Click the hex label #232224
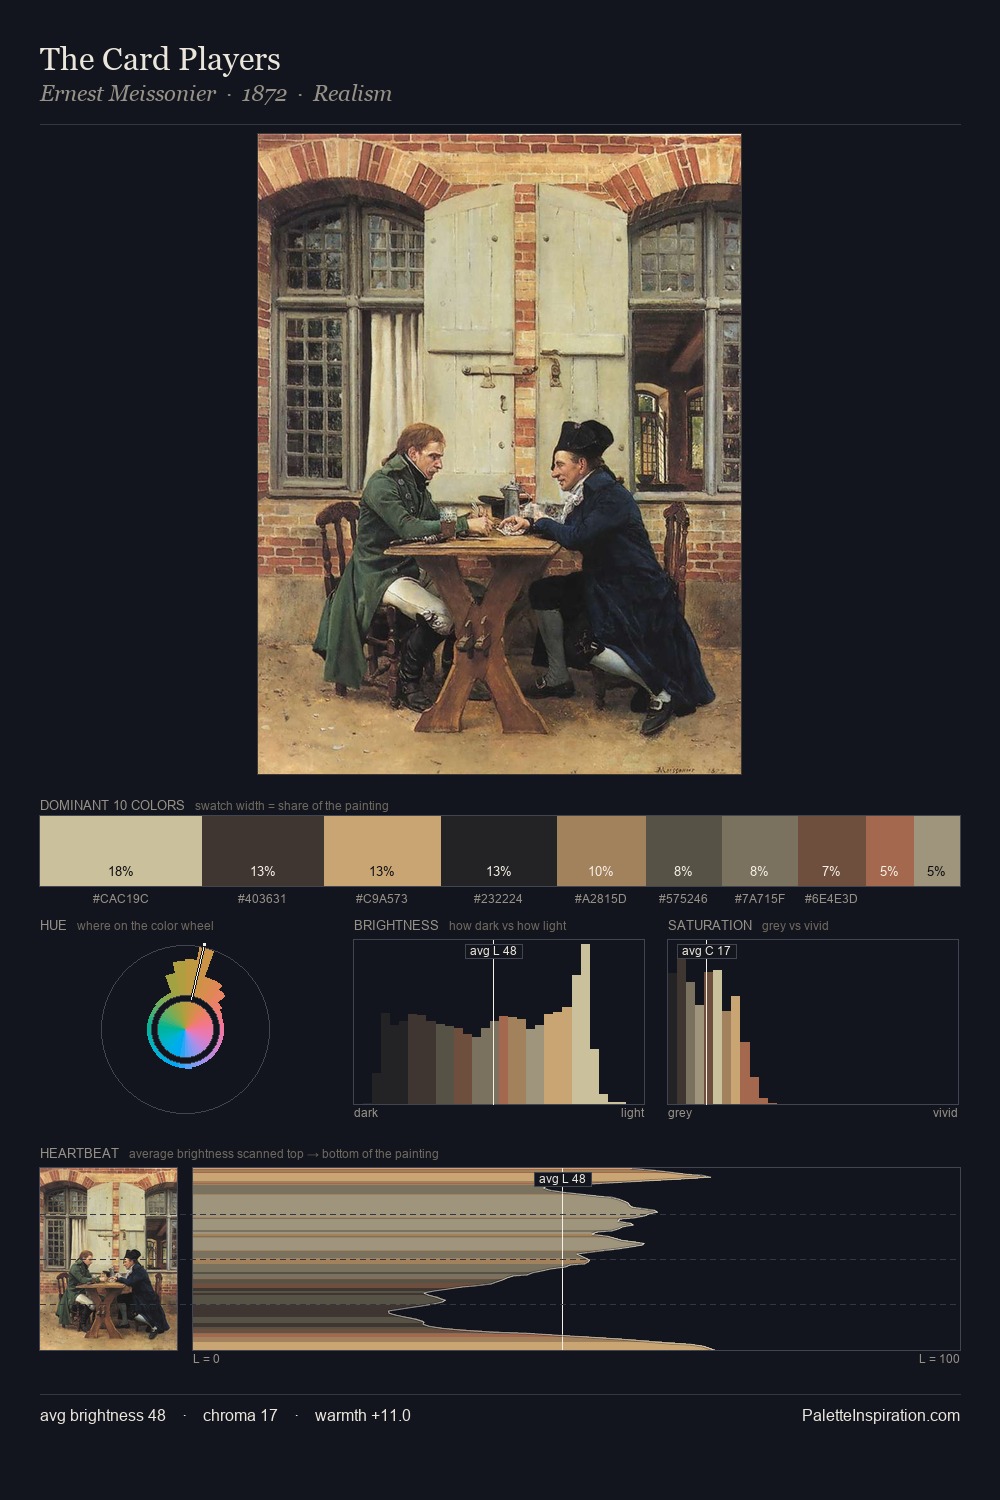 498,898
